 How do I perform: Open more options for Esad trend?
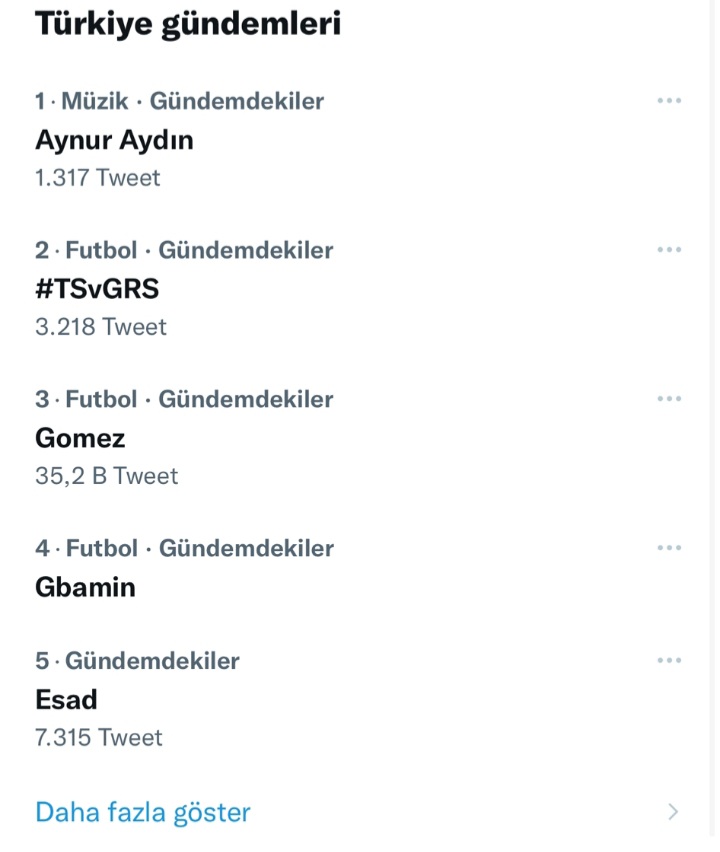tap(669, 660)
